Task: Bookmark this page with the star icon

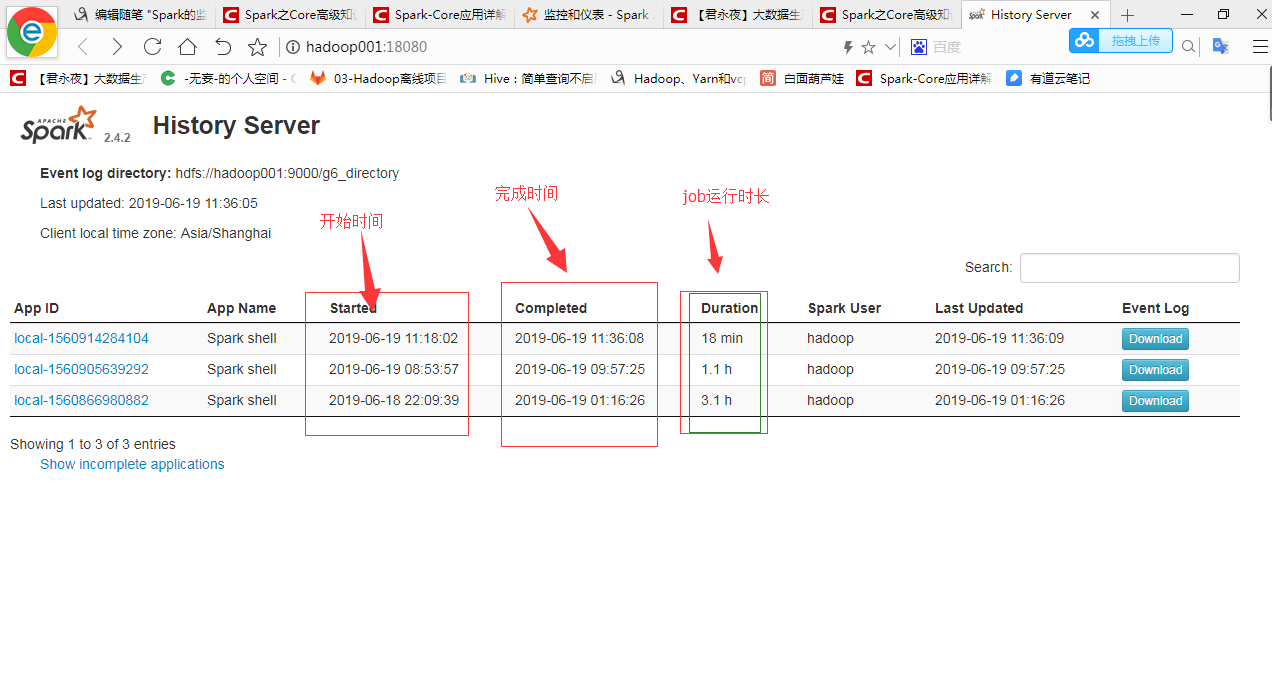Action: [257, 47]
